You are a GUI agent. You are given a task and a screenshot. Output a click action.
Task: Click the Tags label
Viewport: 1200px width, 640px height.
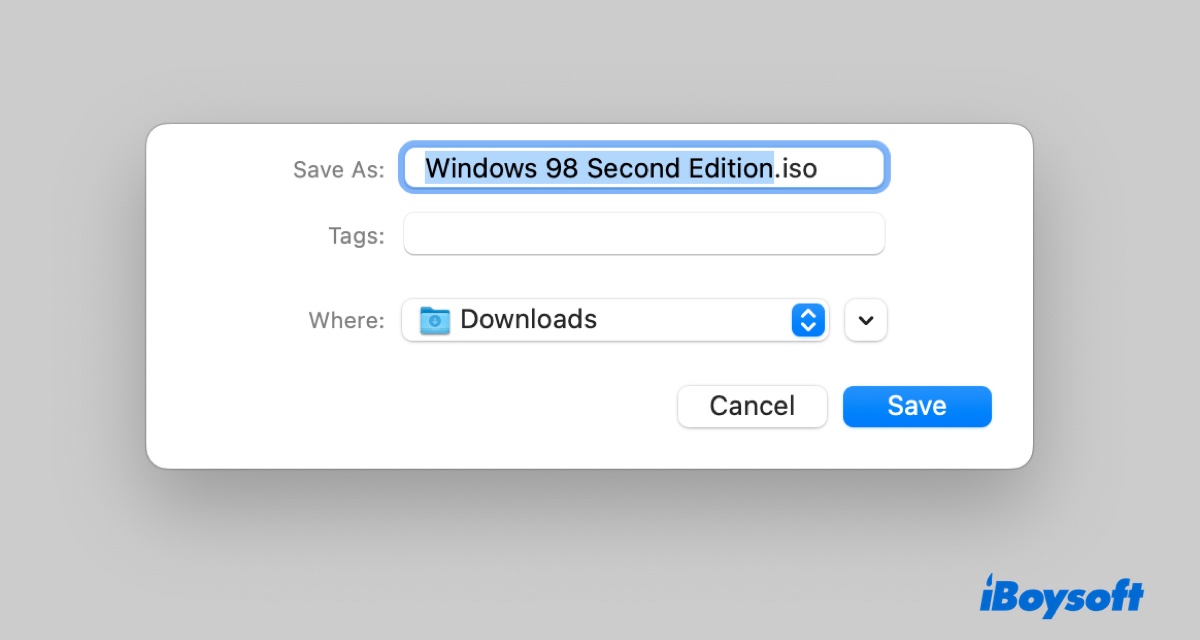358,235
